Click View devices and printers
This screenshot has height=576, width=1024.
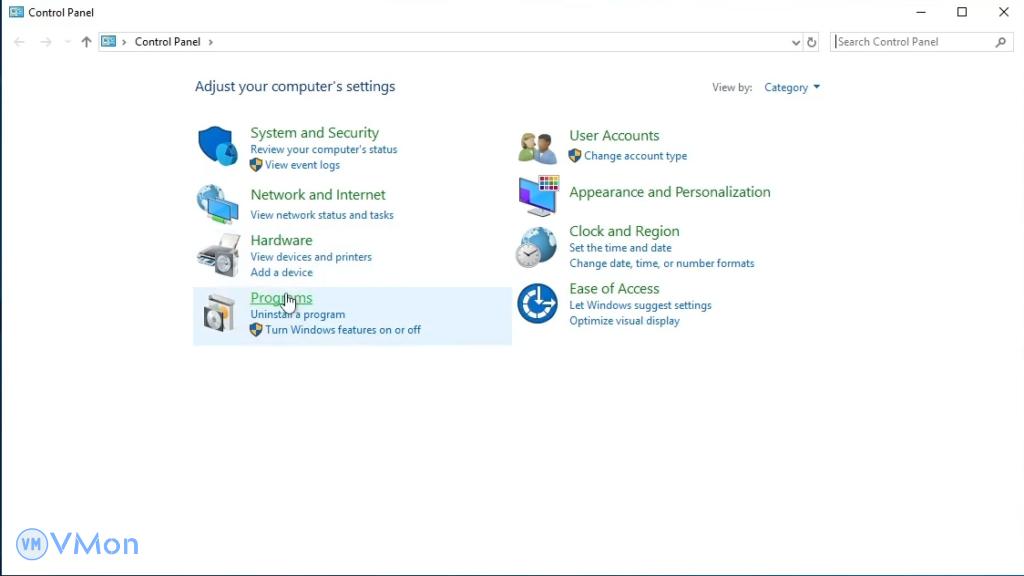click(310, 257)
